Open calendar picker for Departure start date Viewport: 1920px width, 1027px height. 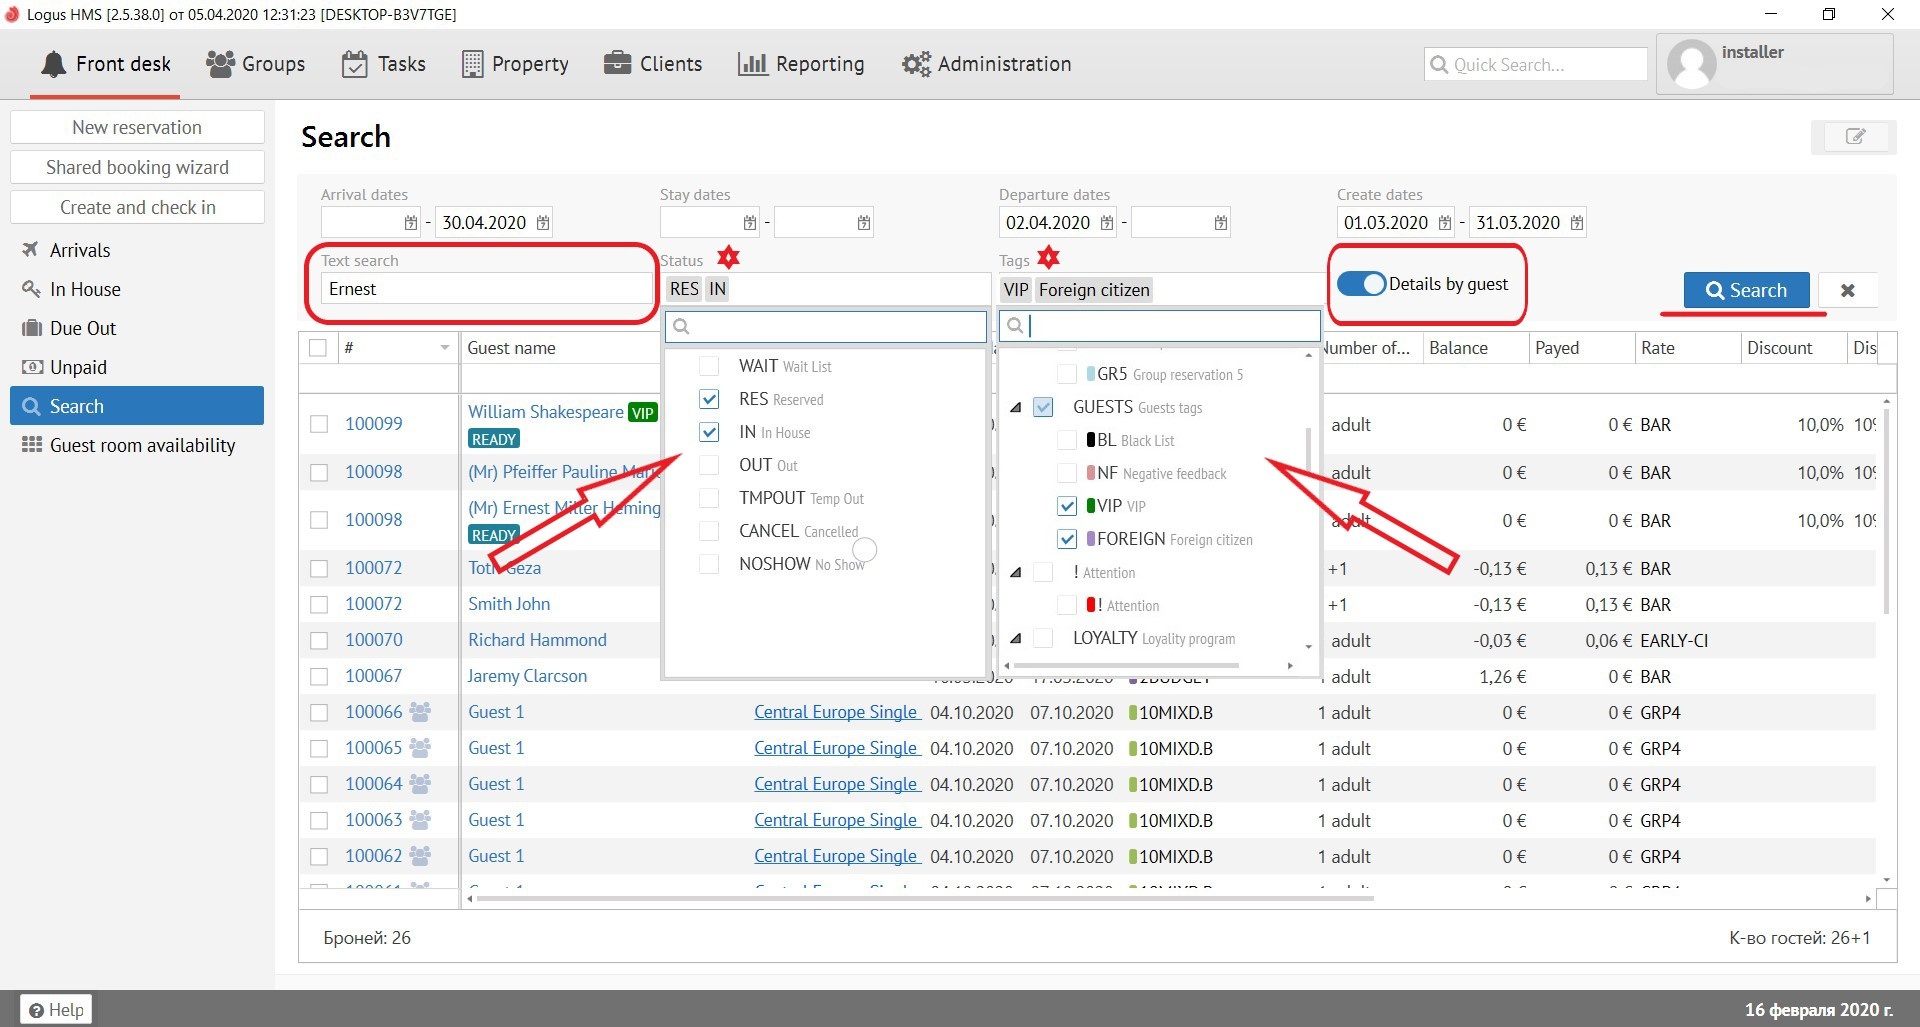(x=1106, y=223)
